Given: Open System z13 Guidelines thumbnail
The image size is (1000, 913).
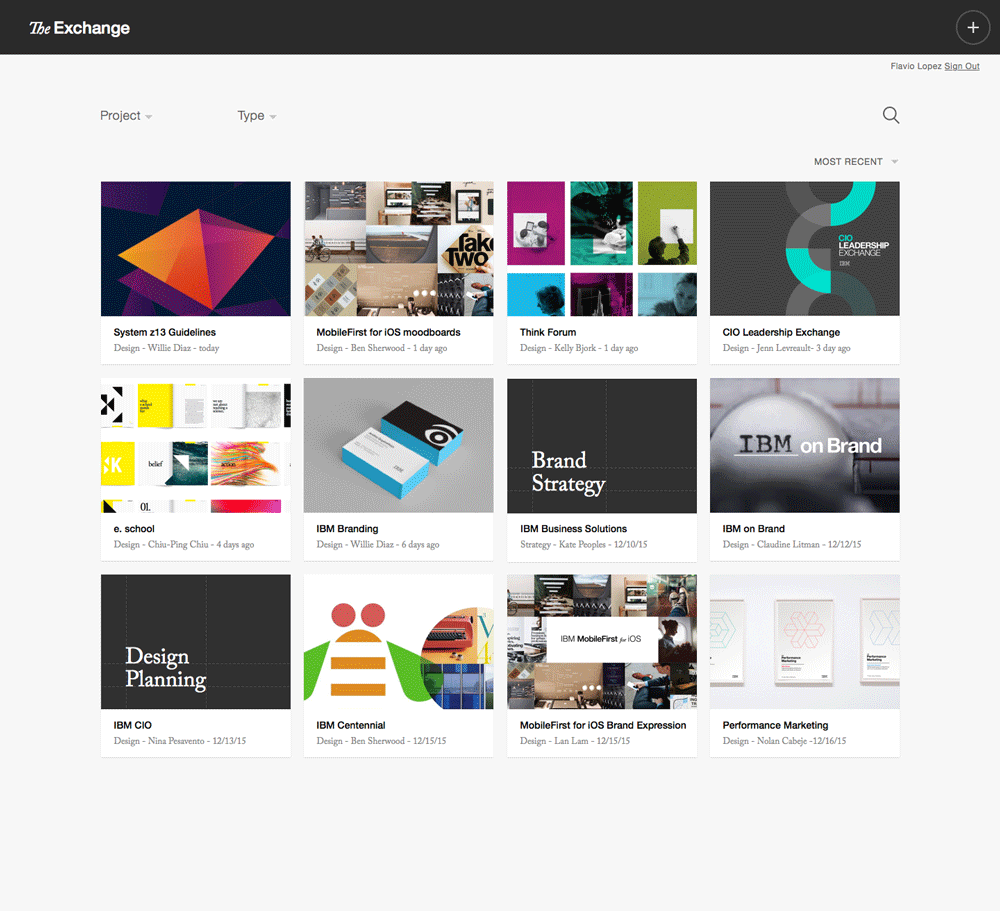Looking at the screenshot, I should [196, 249].
